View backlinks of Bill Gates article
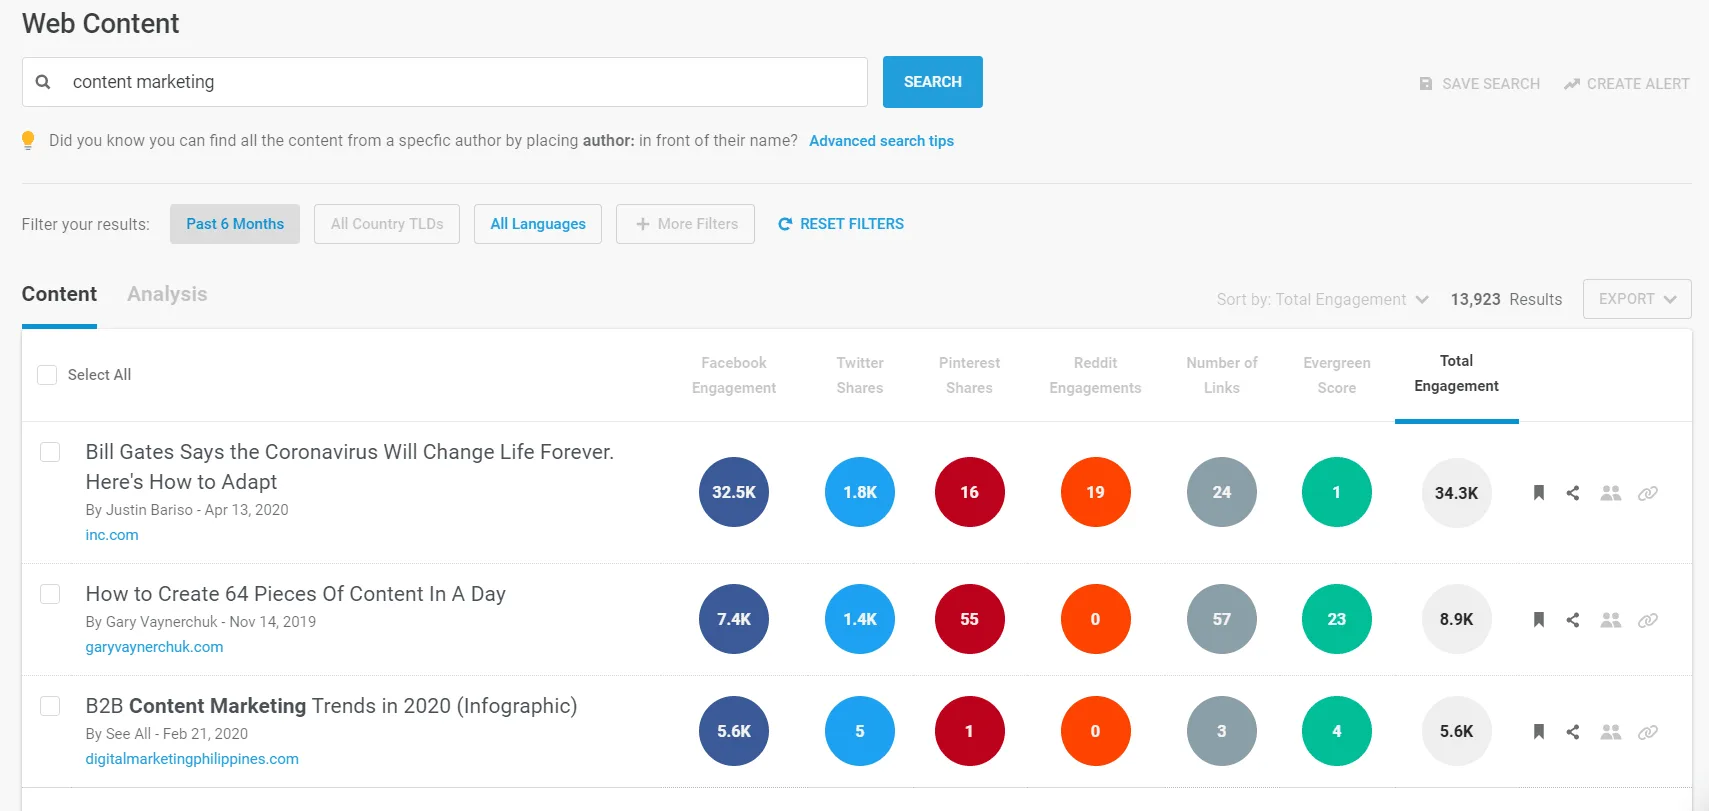The height and width of the screenshot is (811, 1709). 1648,493
